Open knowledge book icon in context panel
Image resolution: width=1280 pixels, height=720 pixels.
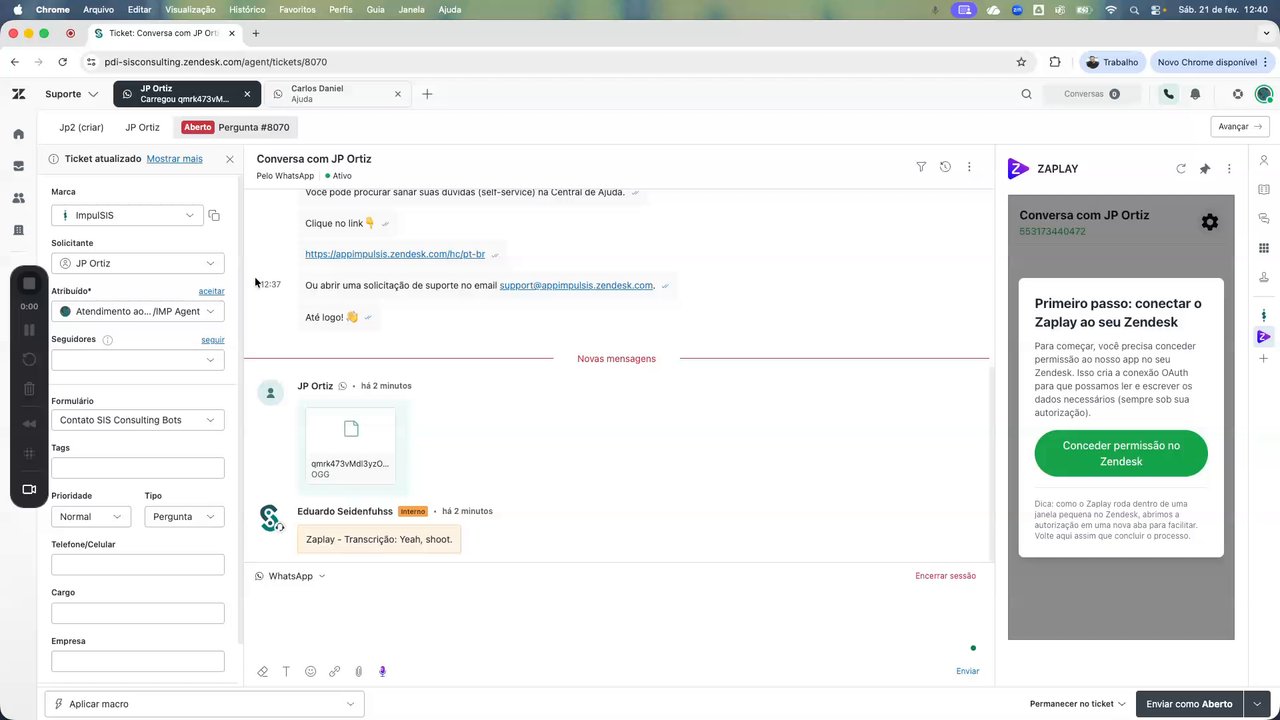pos(1264,189)
